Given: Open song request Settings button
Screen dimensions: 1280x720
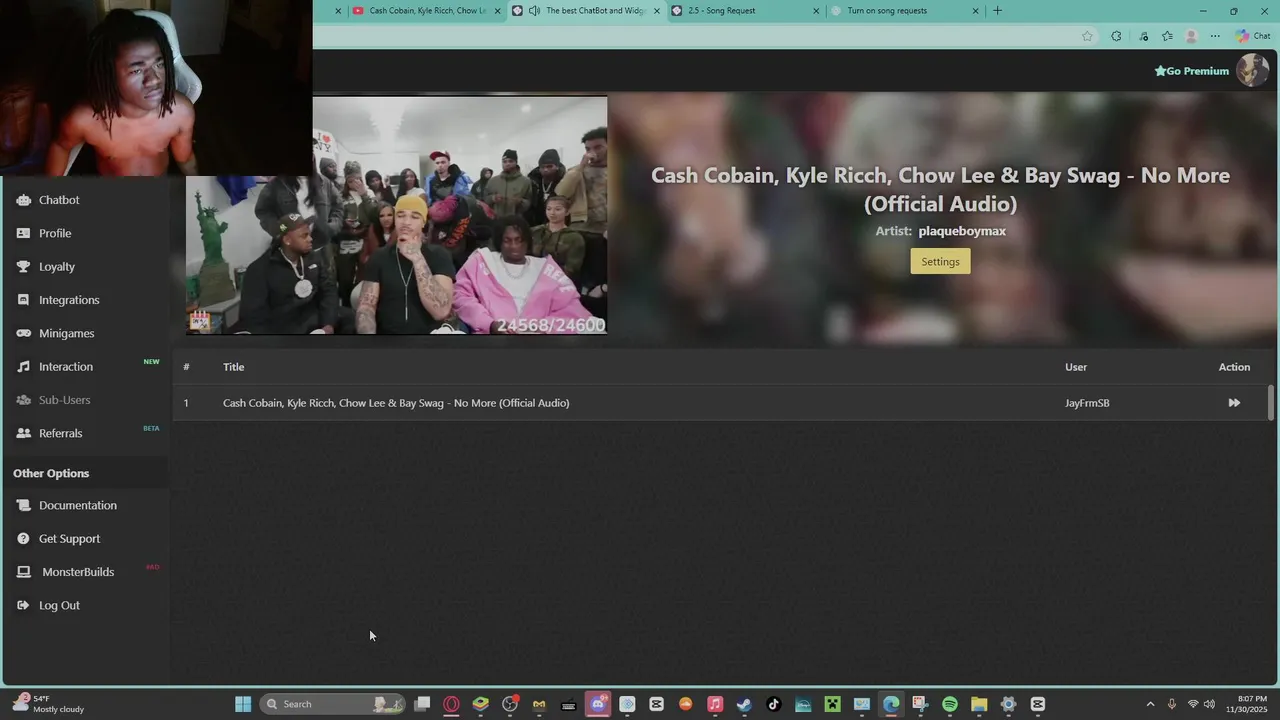Looking at the screenshot, I should coord(940,261).
